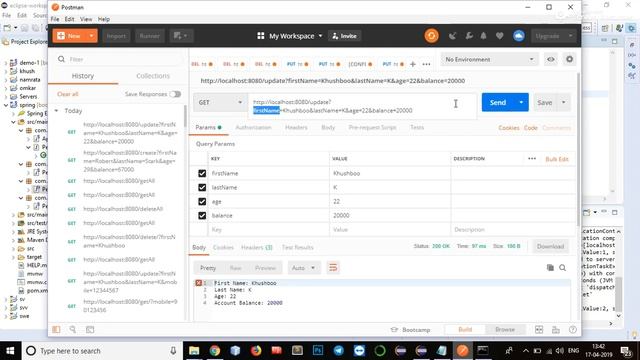Open the GET method dropdown
Image resolution: width=640 pixels, height=360 pixels.
220,102
